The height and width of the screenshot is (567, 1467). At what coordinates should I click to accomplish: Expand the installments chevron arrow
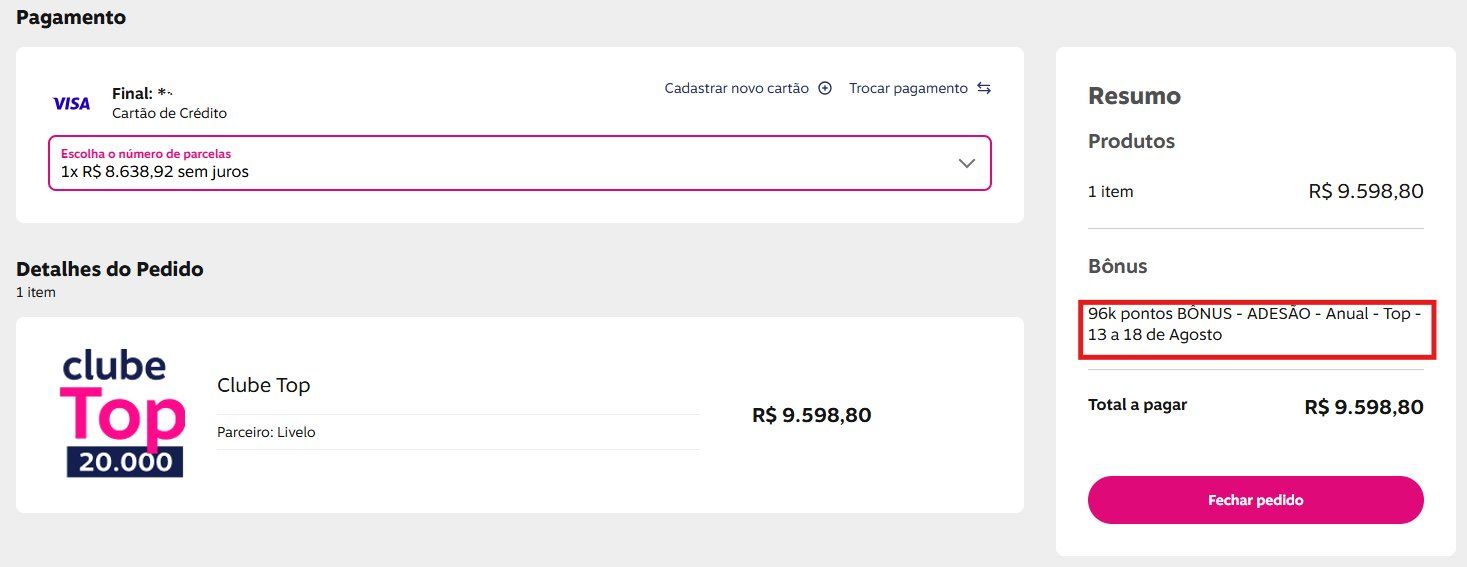tap(966, 163)
